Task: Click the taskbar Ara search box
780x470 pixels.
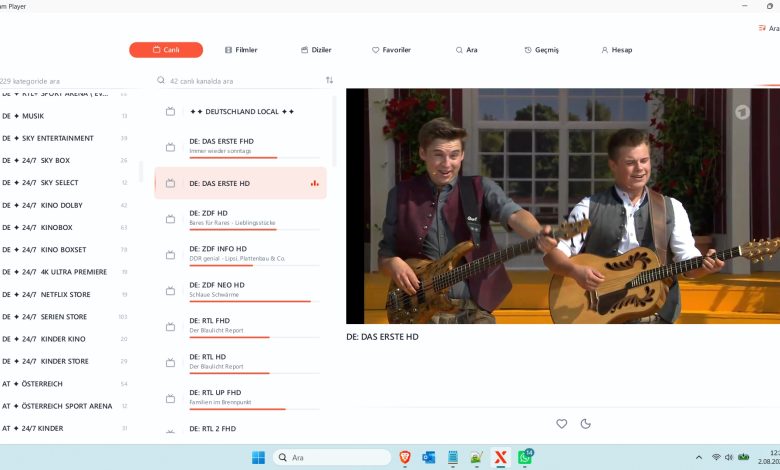Action: [x=332, y=458]
